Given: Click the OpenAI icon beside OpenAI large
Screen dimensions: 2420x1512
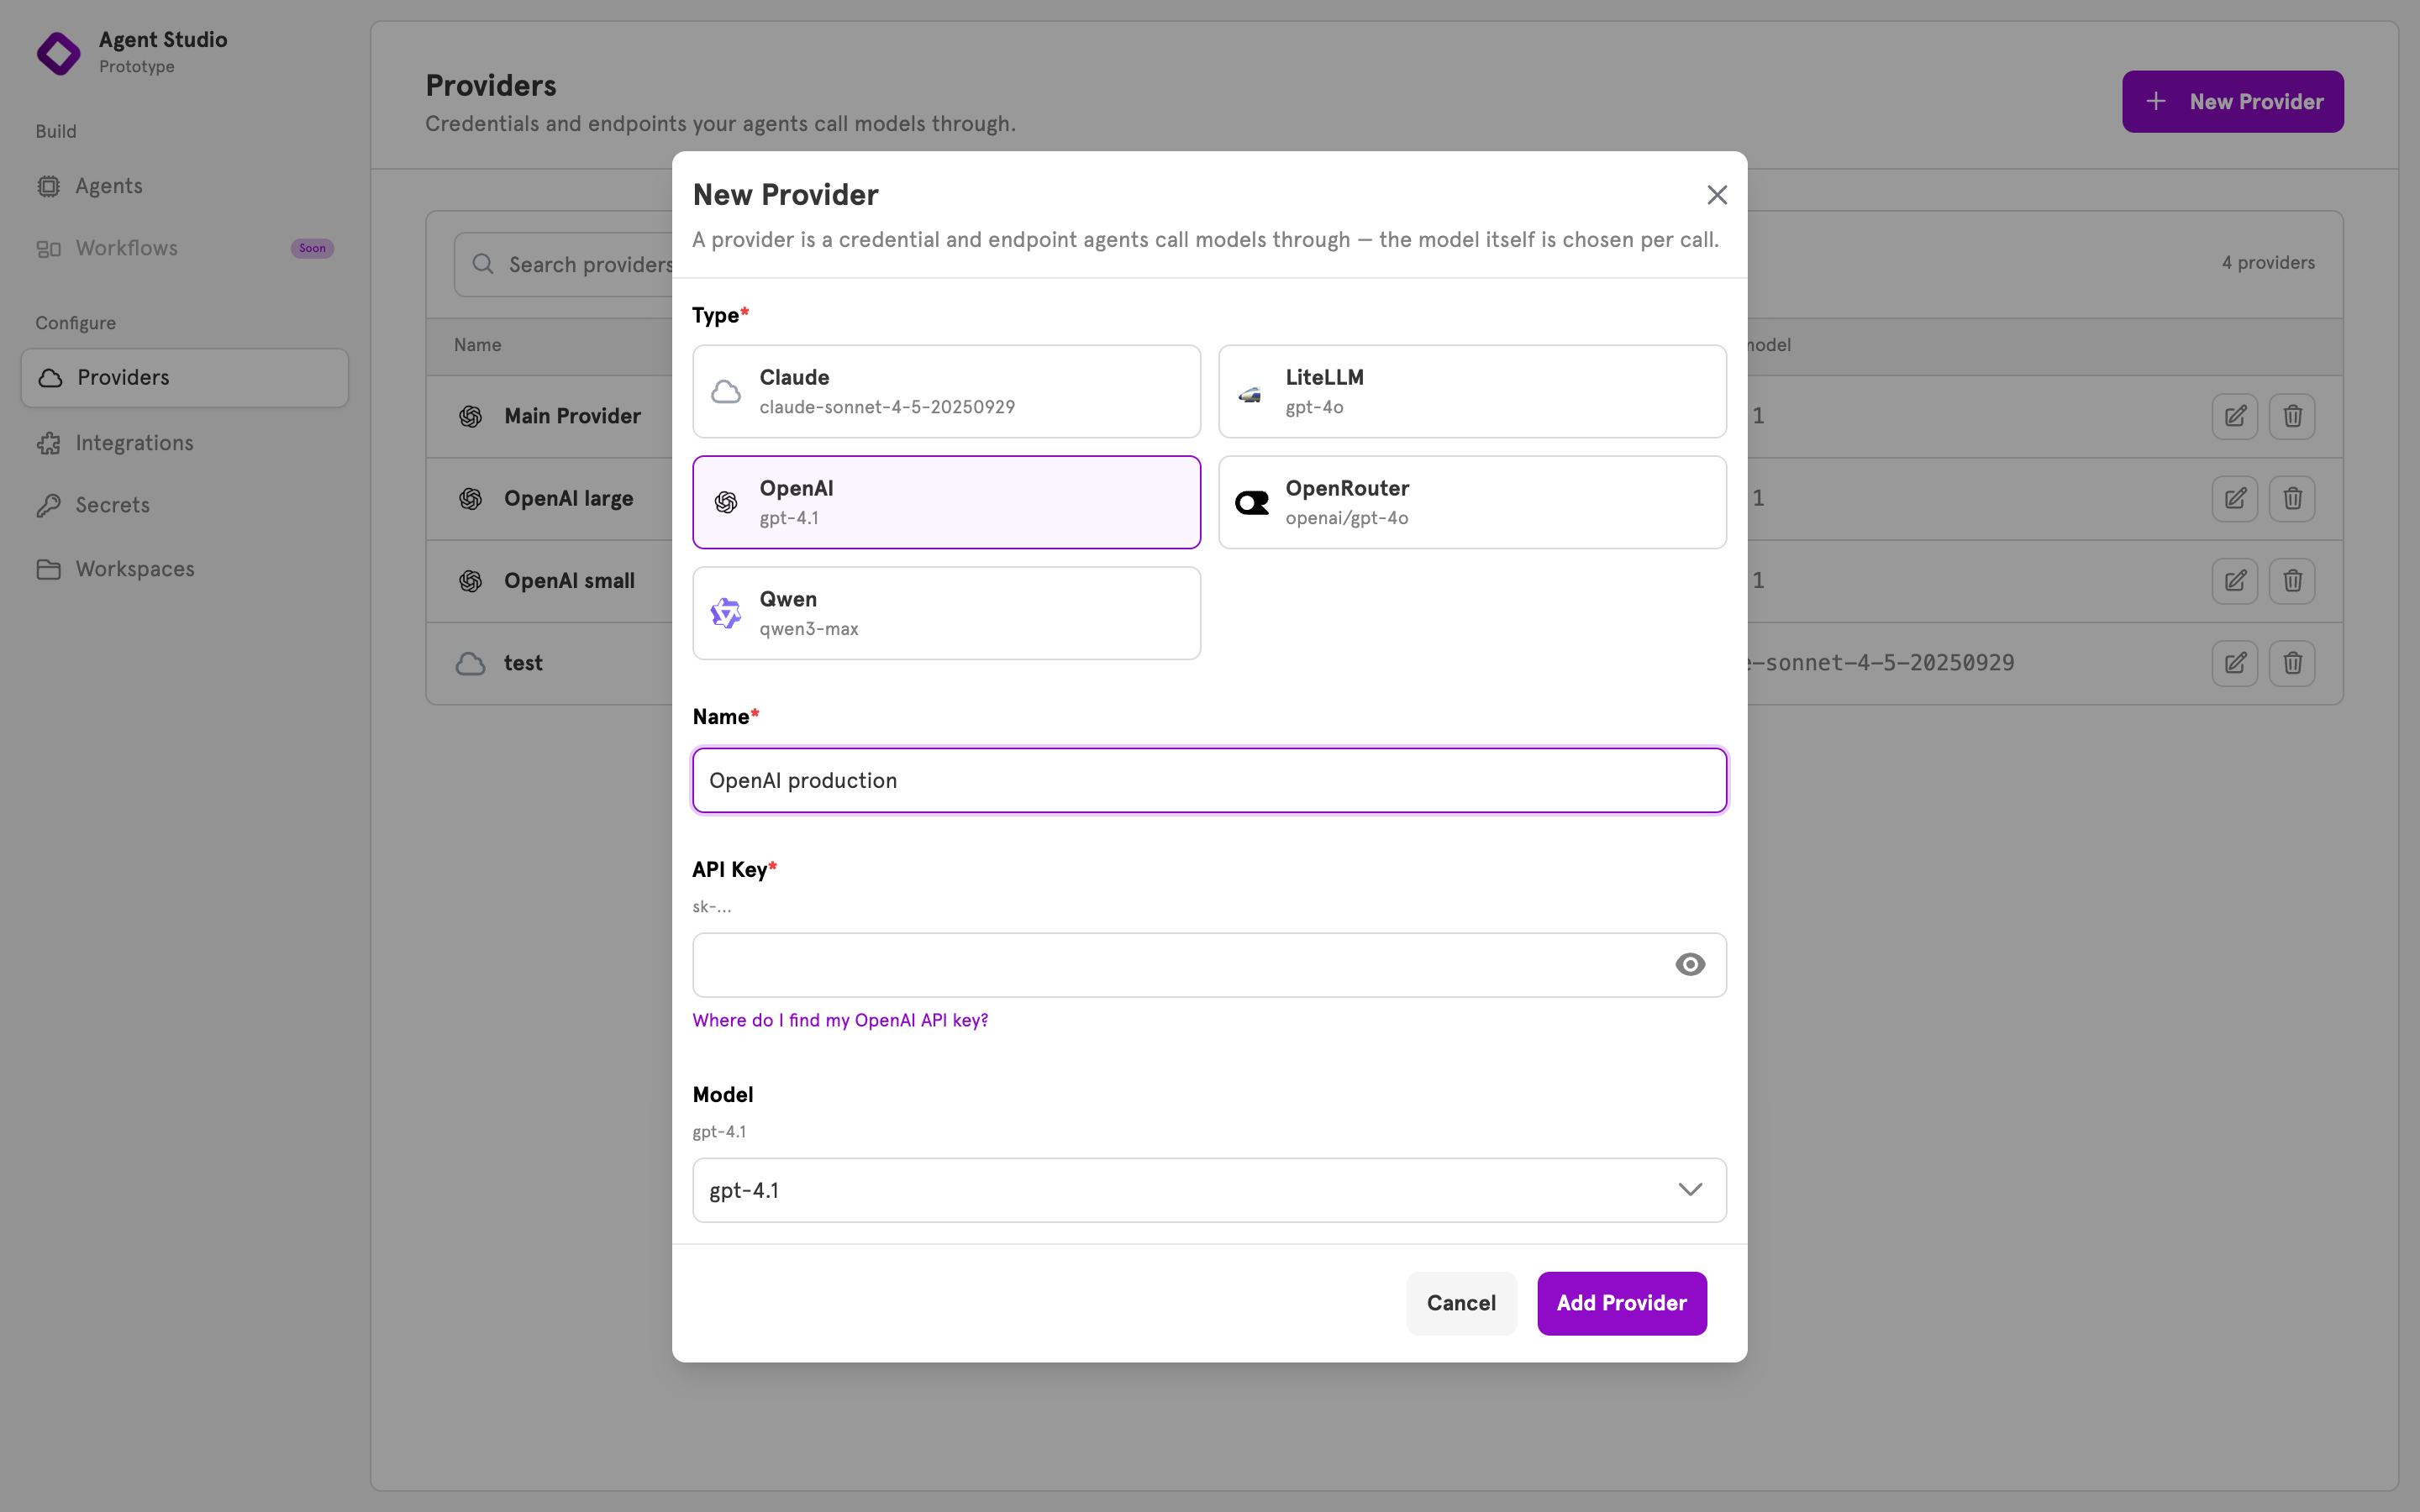Looking at the screenshot, I should [x=471, y=498].
